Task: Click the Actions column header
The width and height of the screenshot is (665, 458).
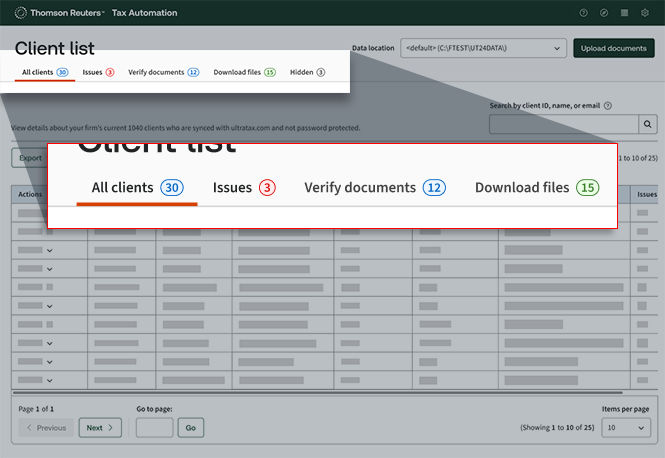Action: click(x=30, y=194)
